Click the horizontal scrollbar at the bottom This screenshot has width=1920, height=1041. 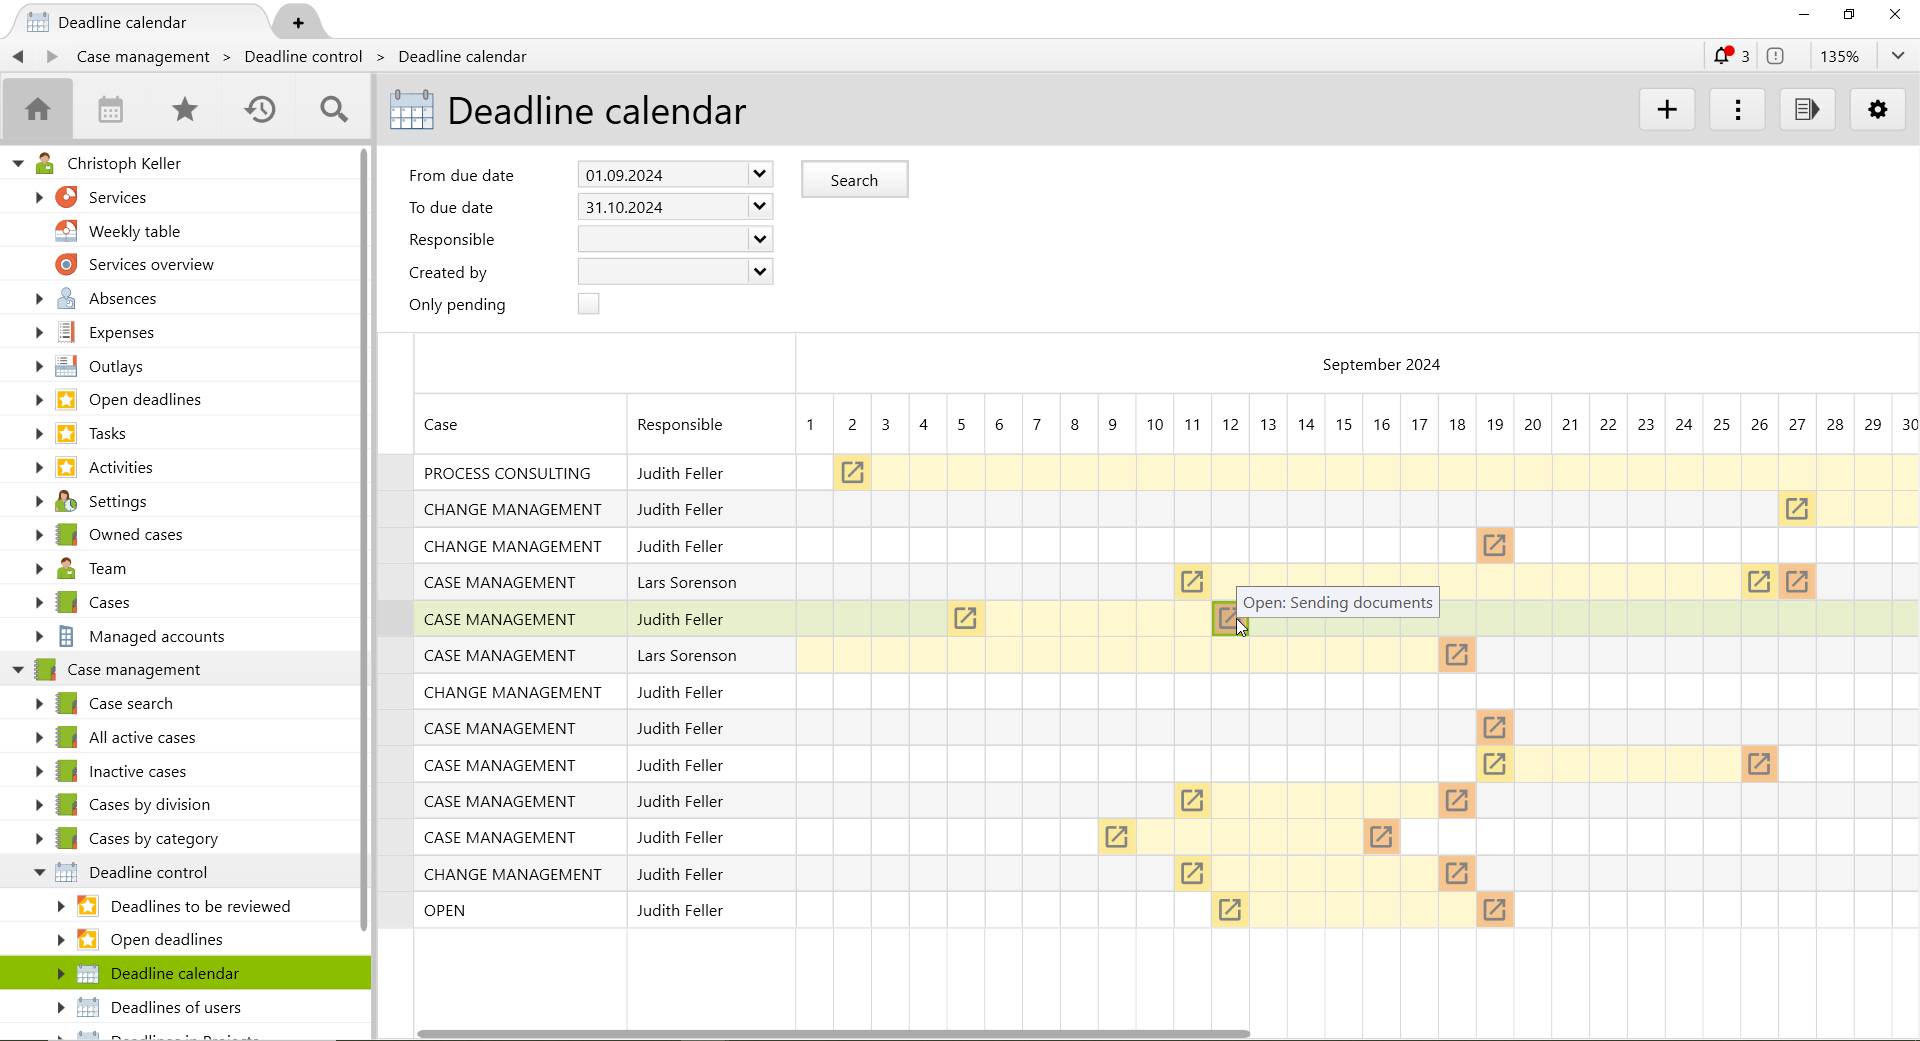834,1033
